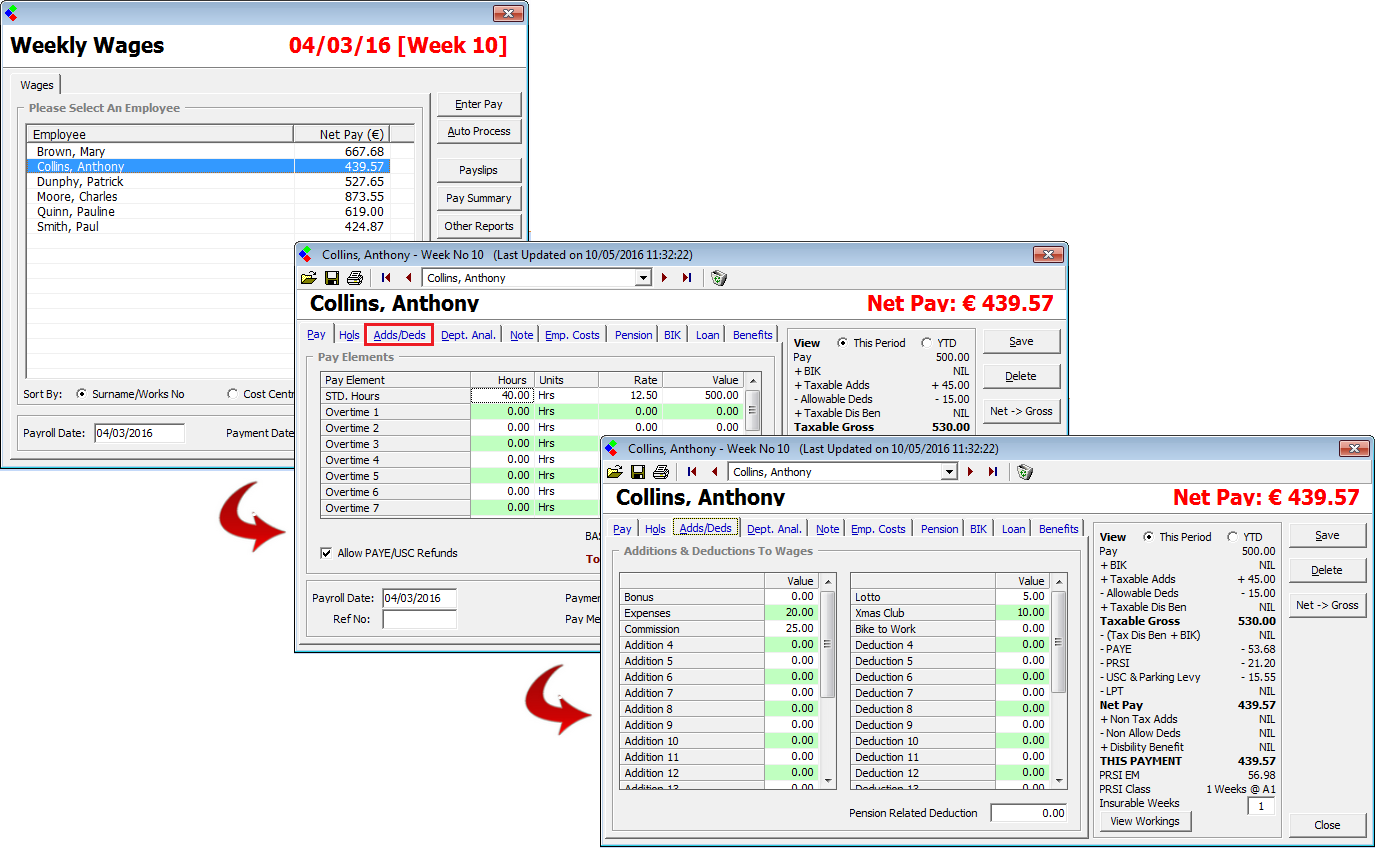The image size is (1377, 850).
Task: Select the YTD view option in front window
Action: (x=1233, y=537)
